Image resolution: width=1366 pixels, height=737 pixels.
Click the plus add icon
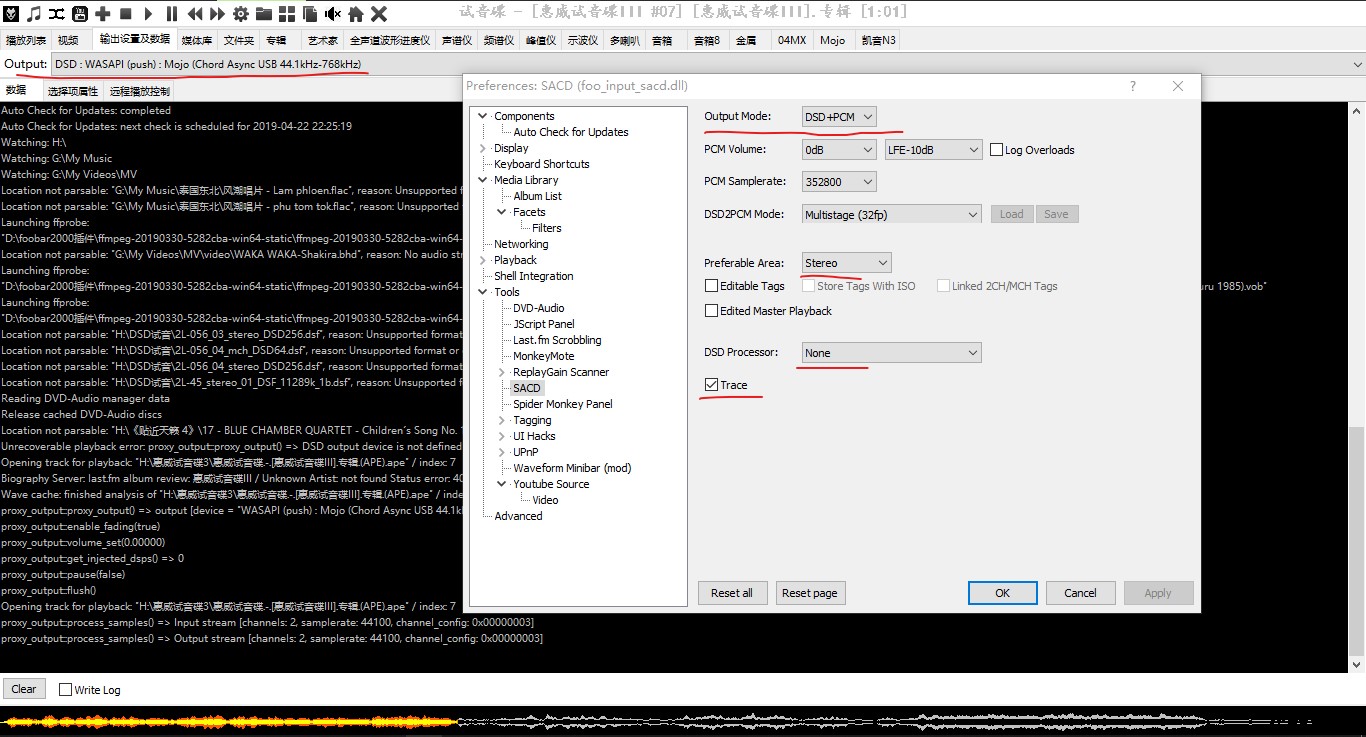pyautogui.click(x=103, y=13)
